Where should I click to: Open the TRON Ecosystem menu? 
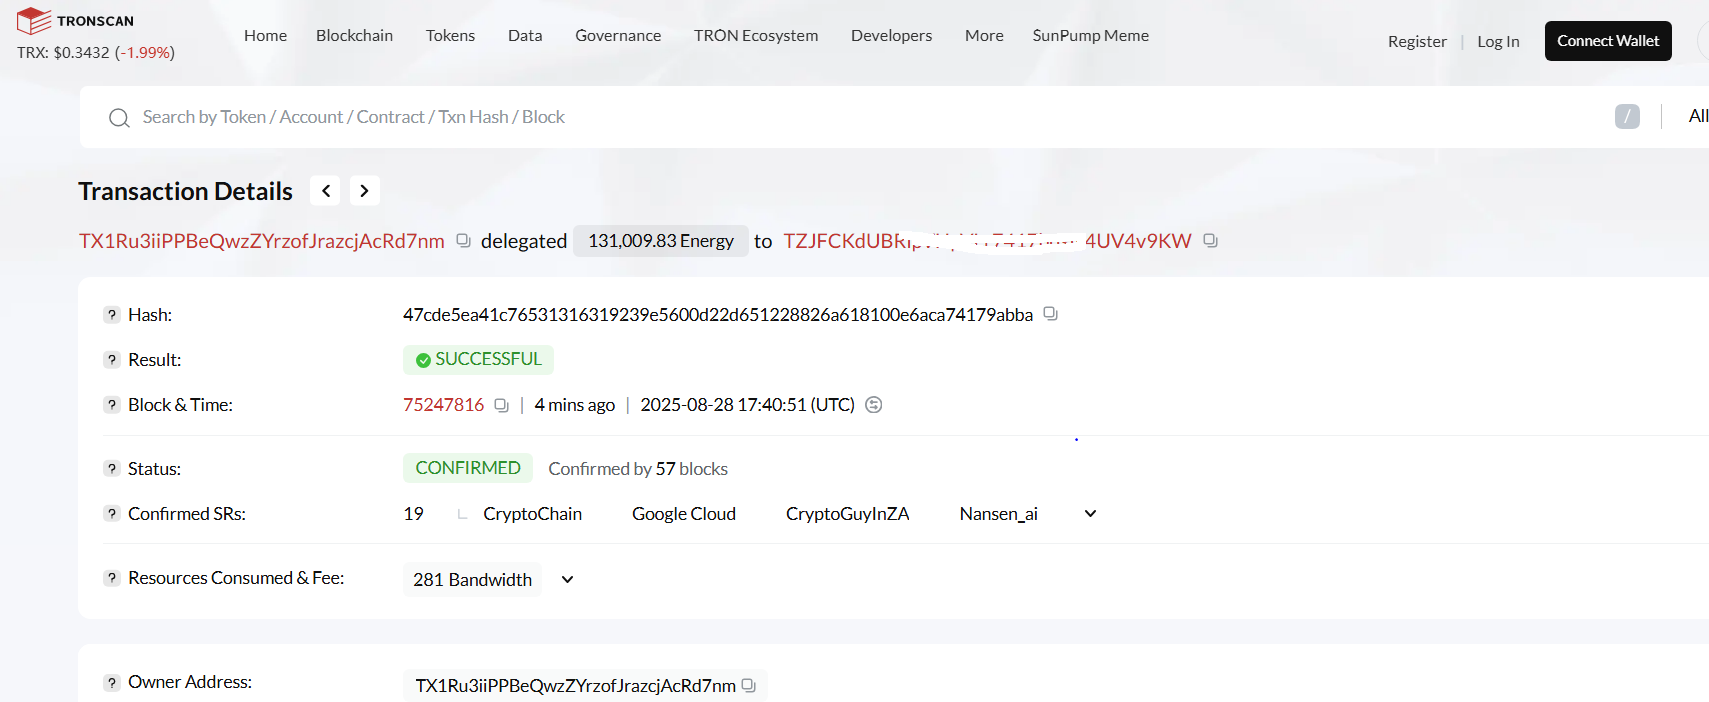tap(756, 35)
